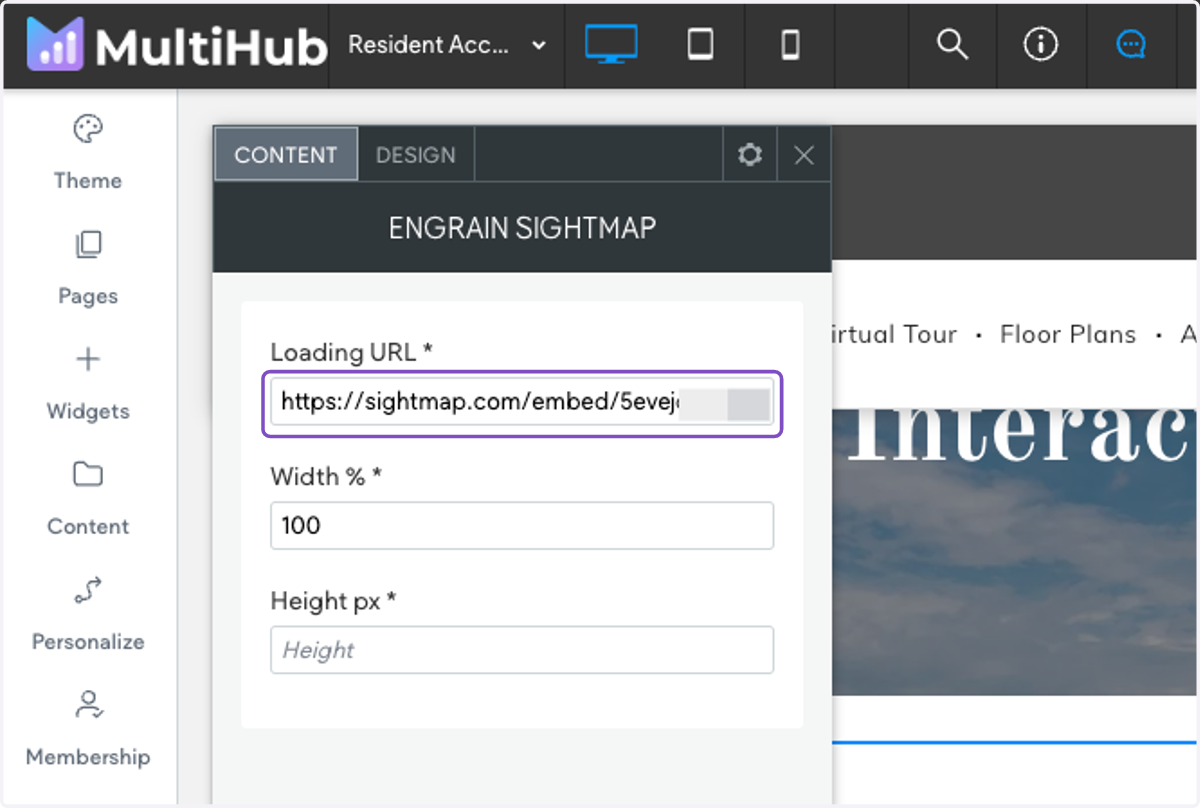Click the Width % input field
Viewport: 1200px width, 808px height.
522,525
